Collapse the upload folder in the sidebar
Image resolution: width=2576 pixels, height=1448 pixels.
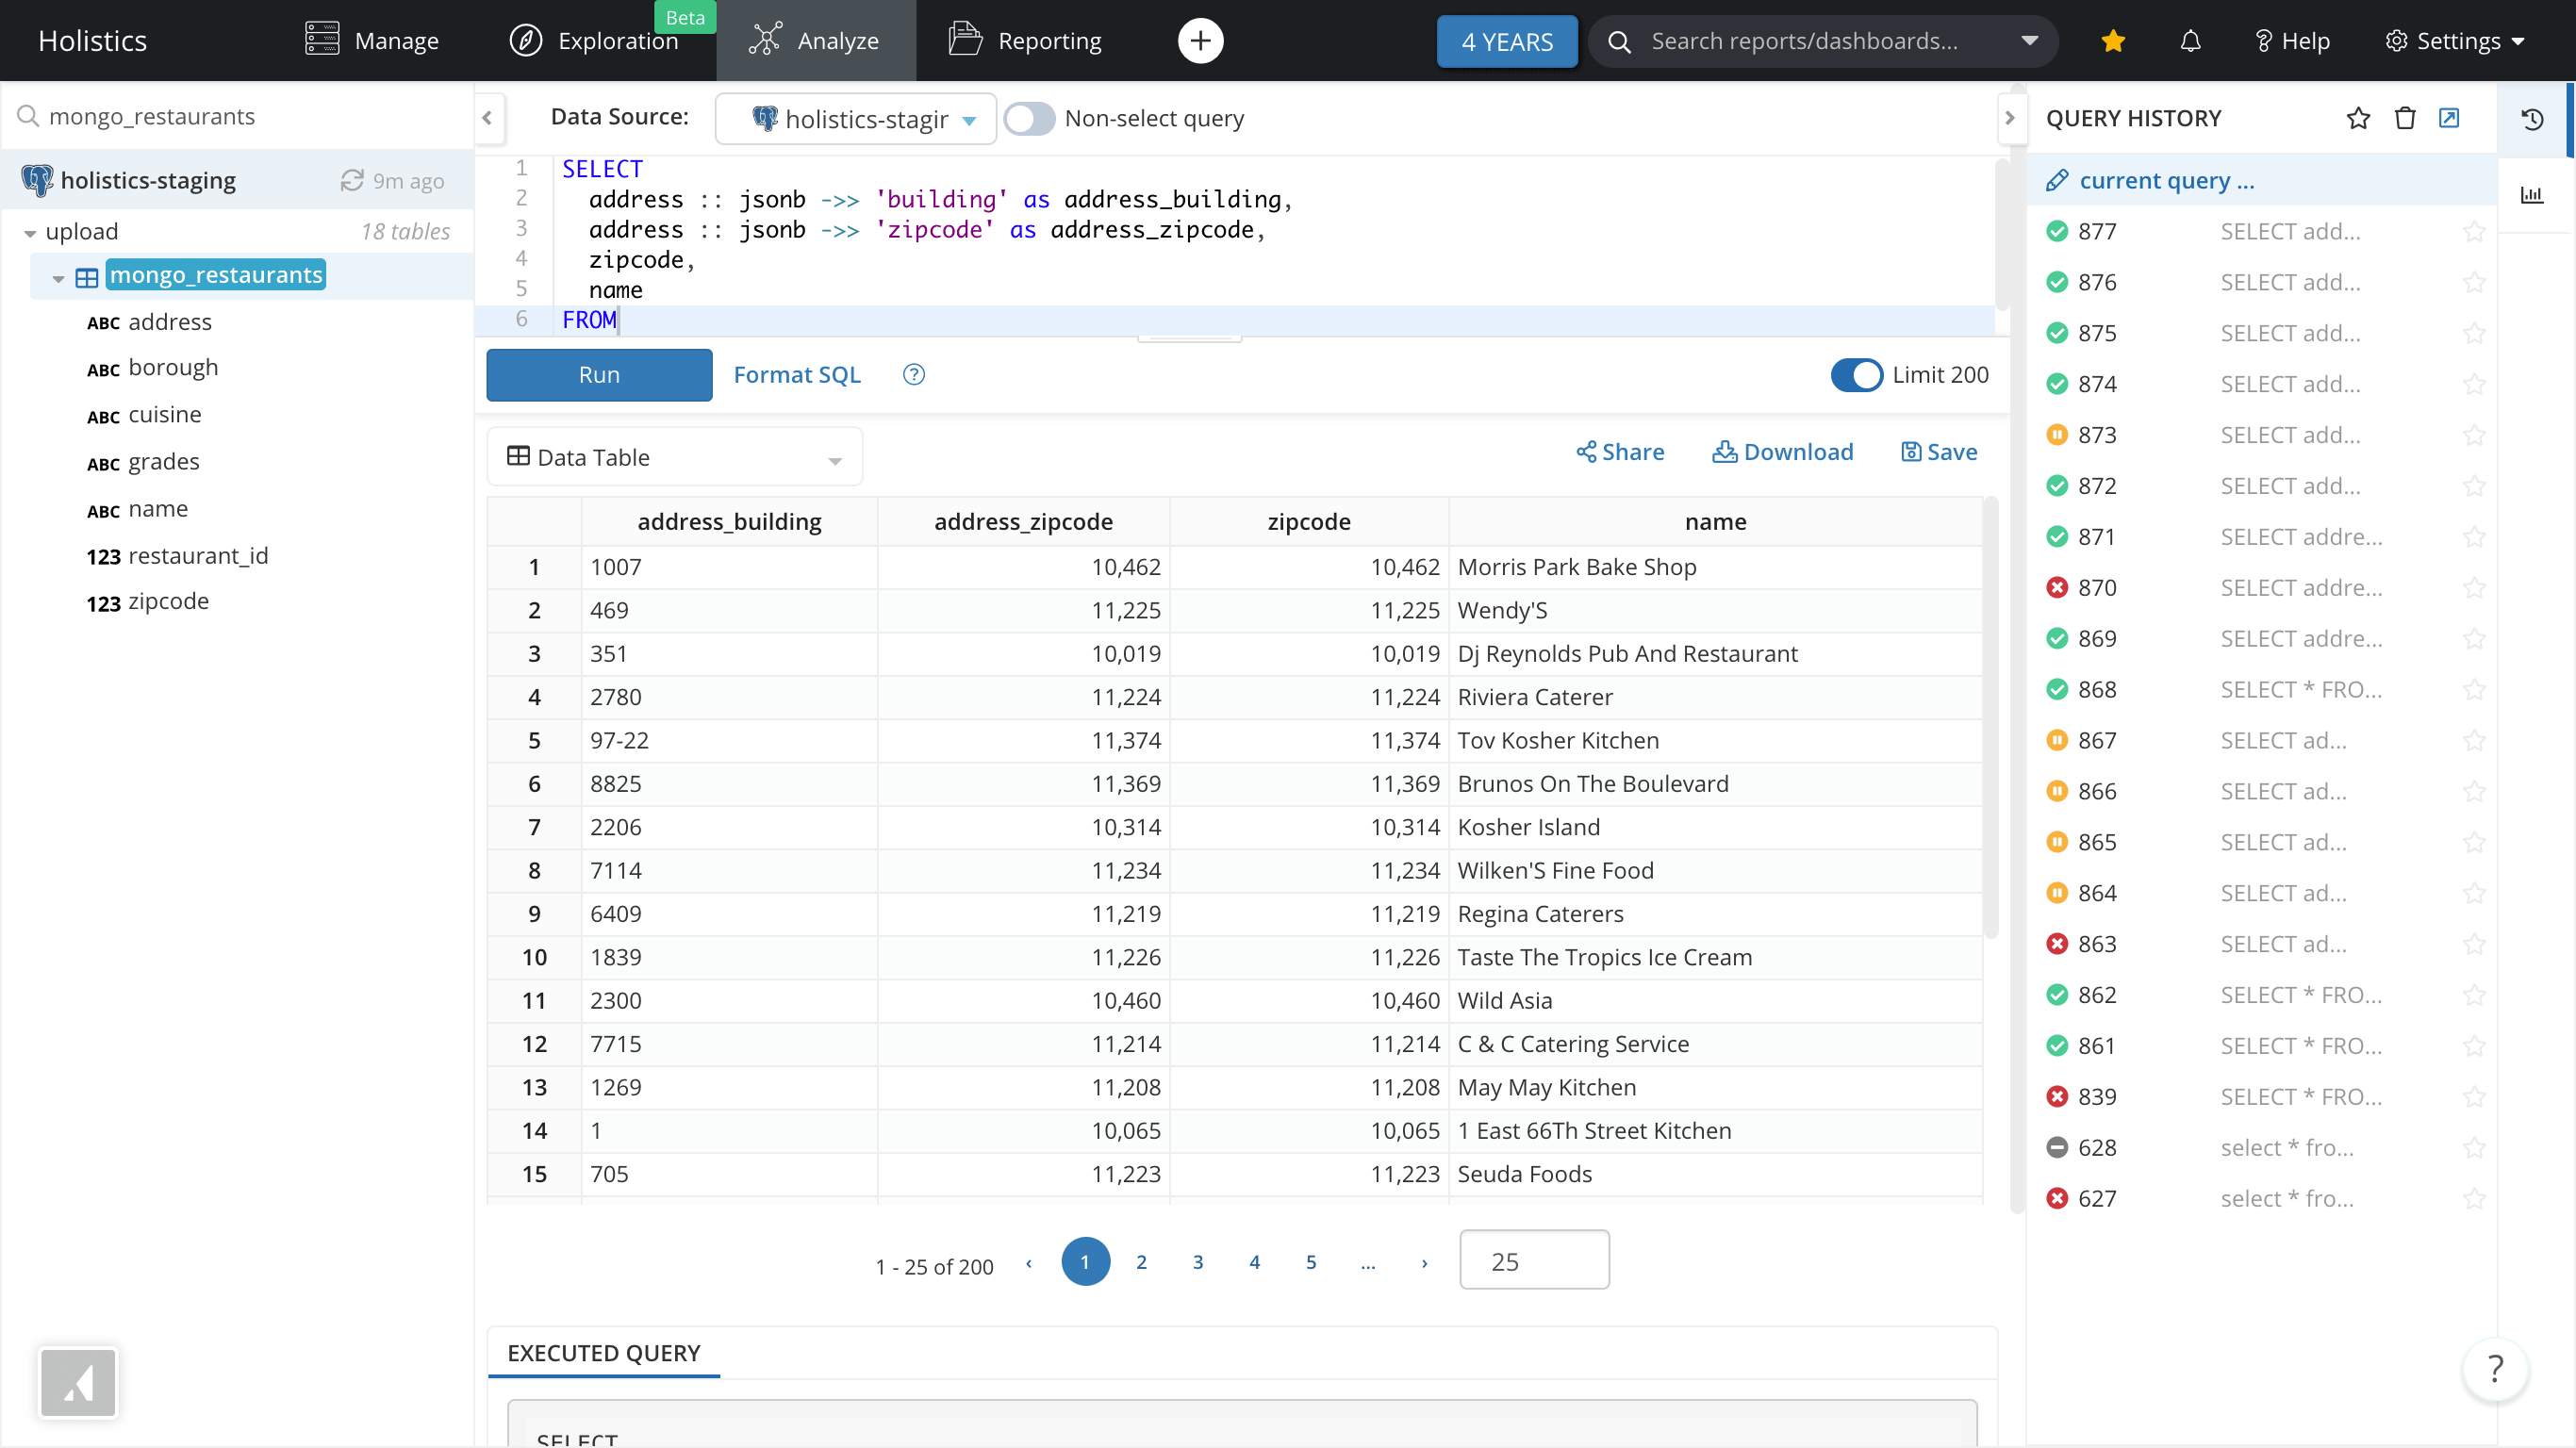click(x=29, y=231)
